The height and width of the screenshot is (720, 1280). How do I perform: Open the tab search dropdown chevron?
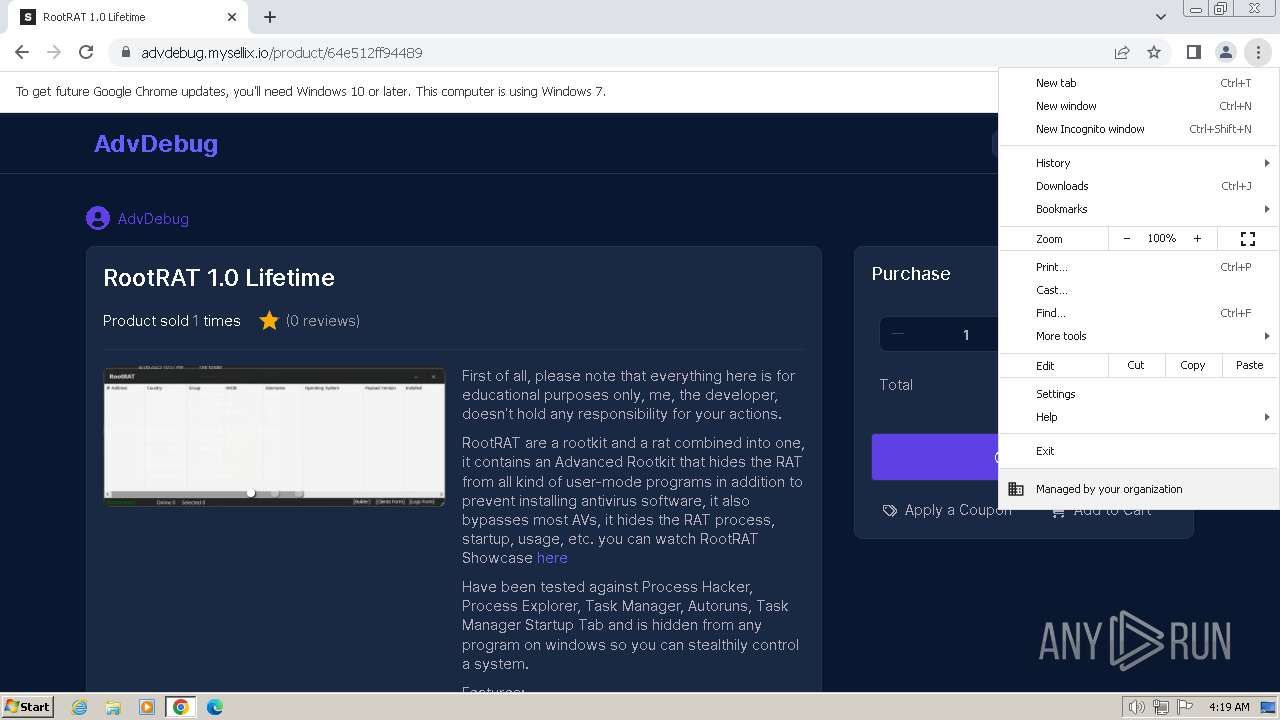[1160, 17]
